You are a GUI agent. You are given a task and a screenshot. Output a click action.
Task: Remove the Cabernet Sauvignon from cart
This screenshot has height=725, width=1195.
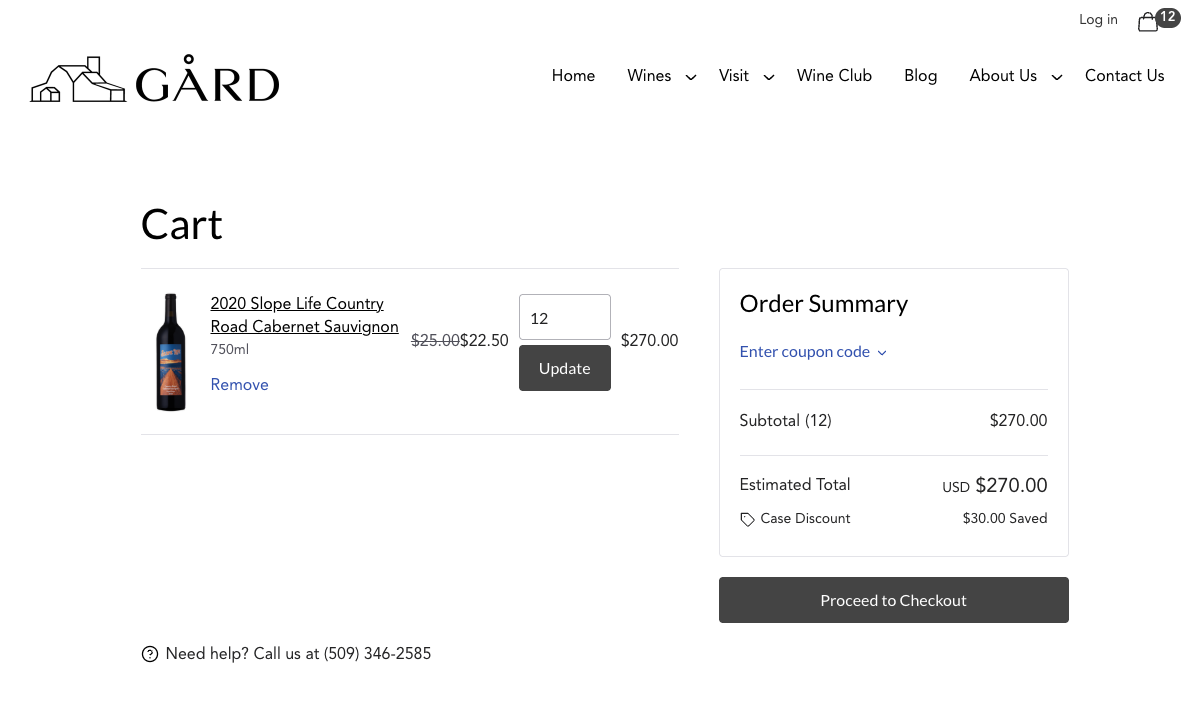coord(239,385)
